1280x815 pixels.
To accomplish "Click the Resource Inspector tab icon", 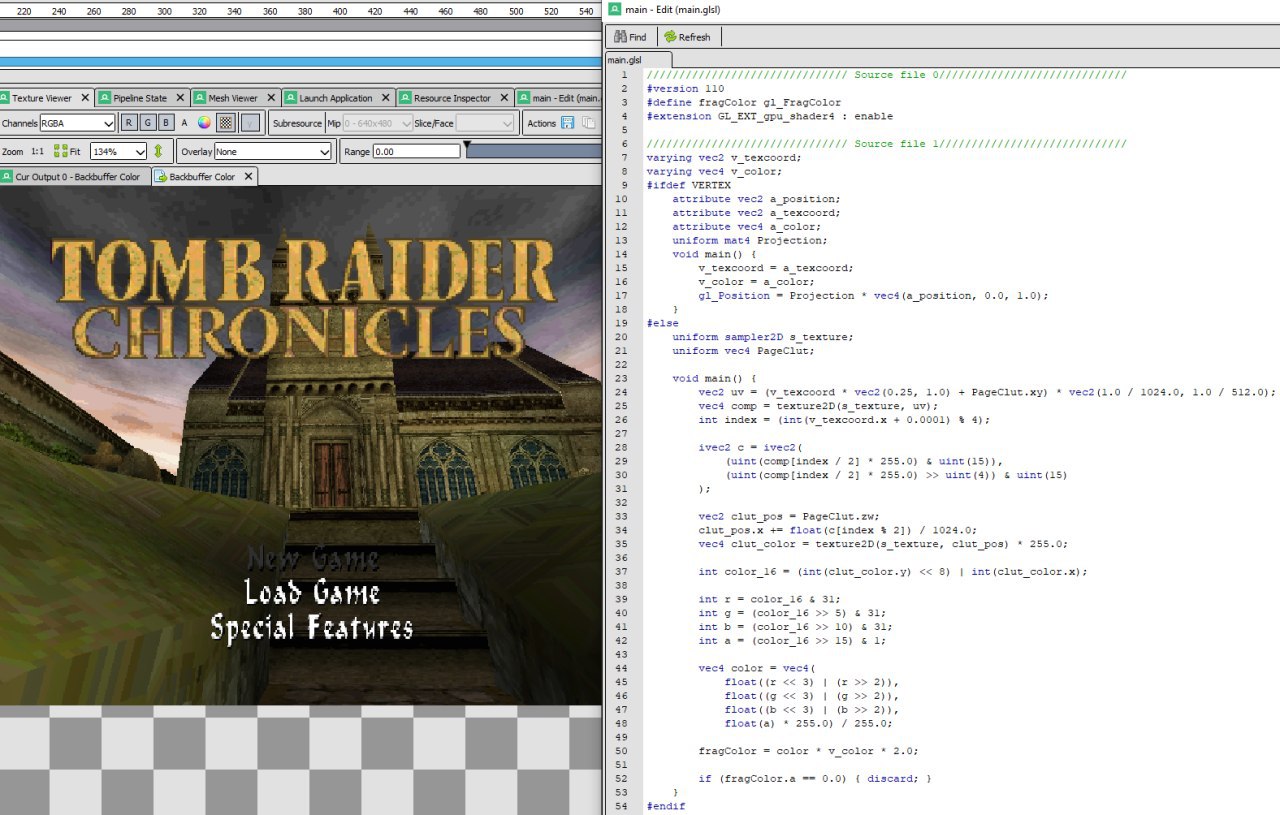I will pyautogui.click(x=405, y=98).
